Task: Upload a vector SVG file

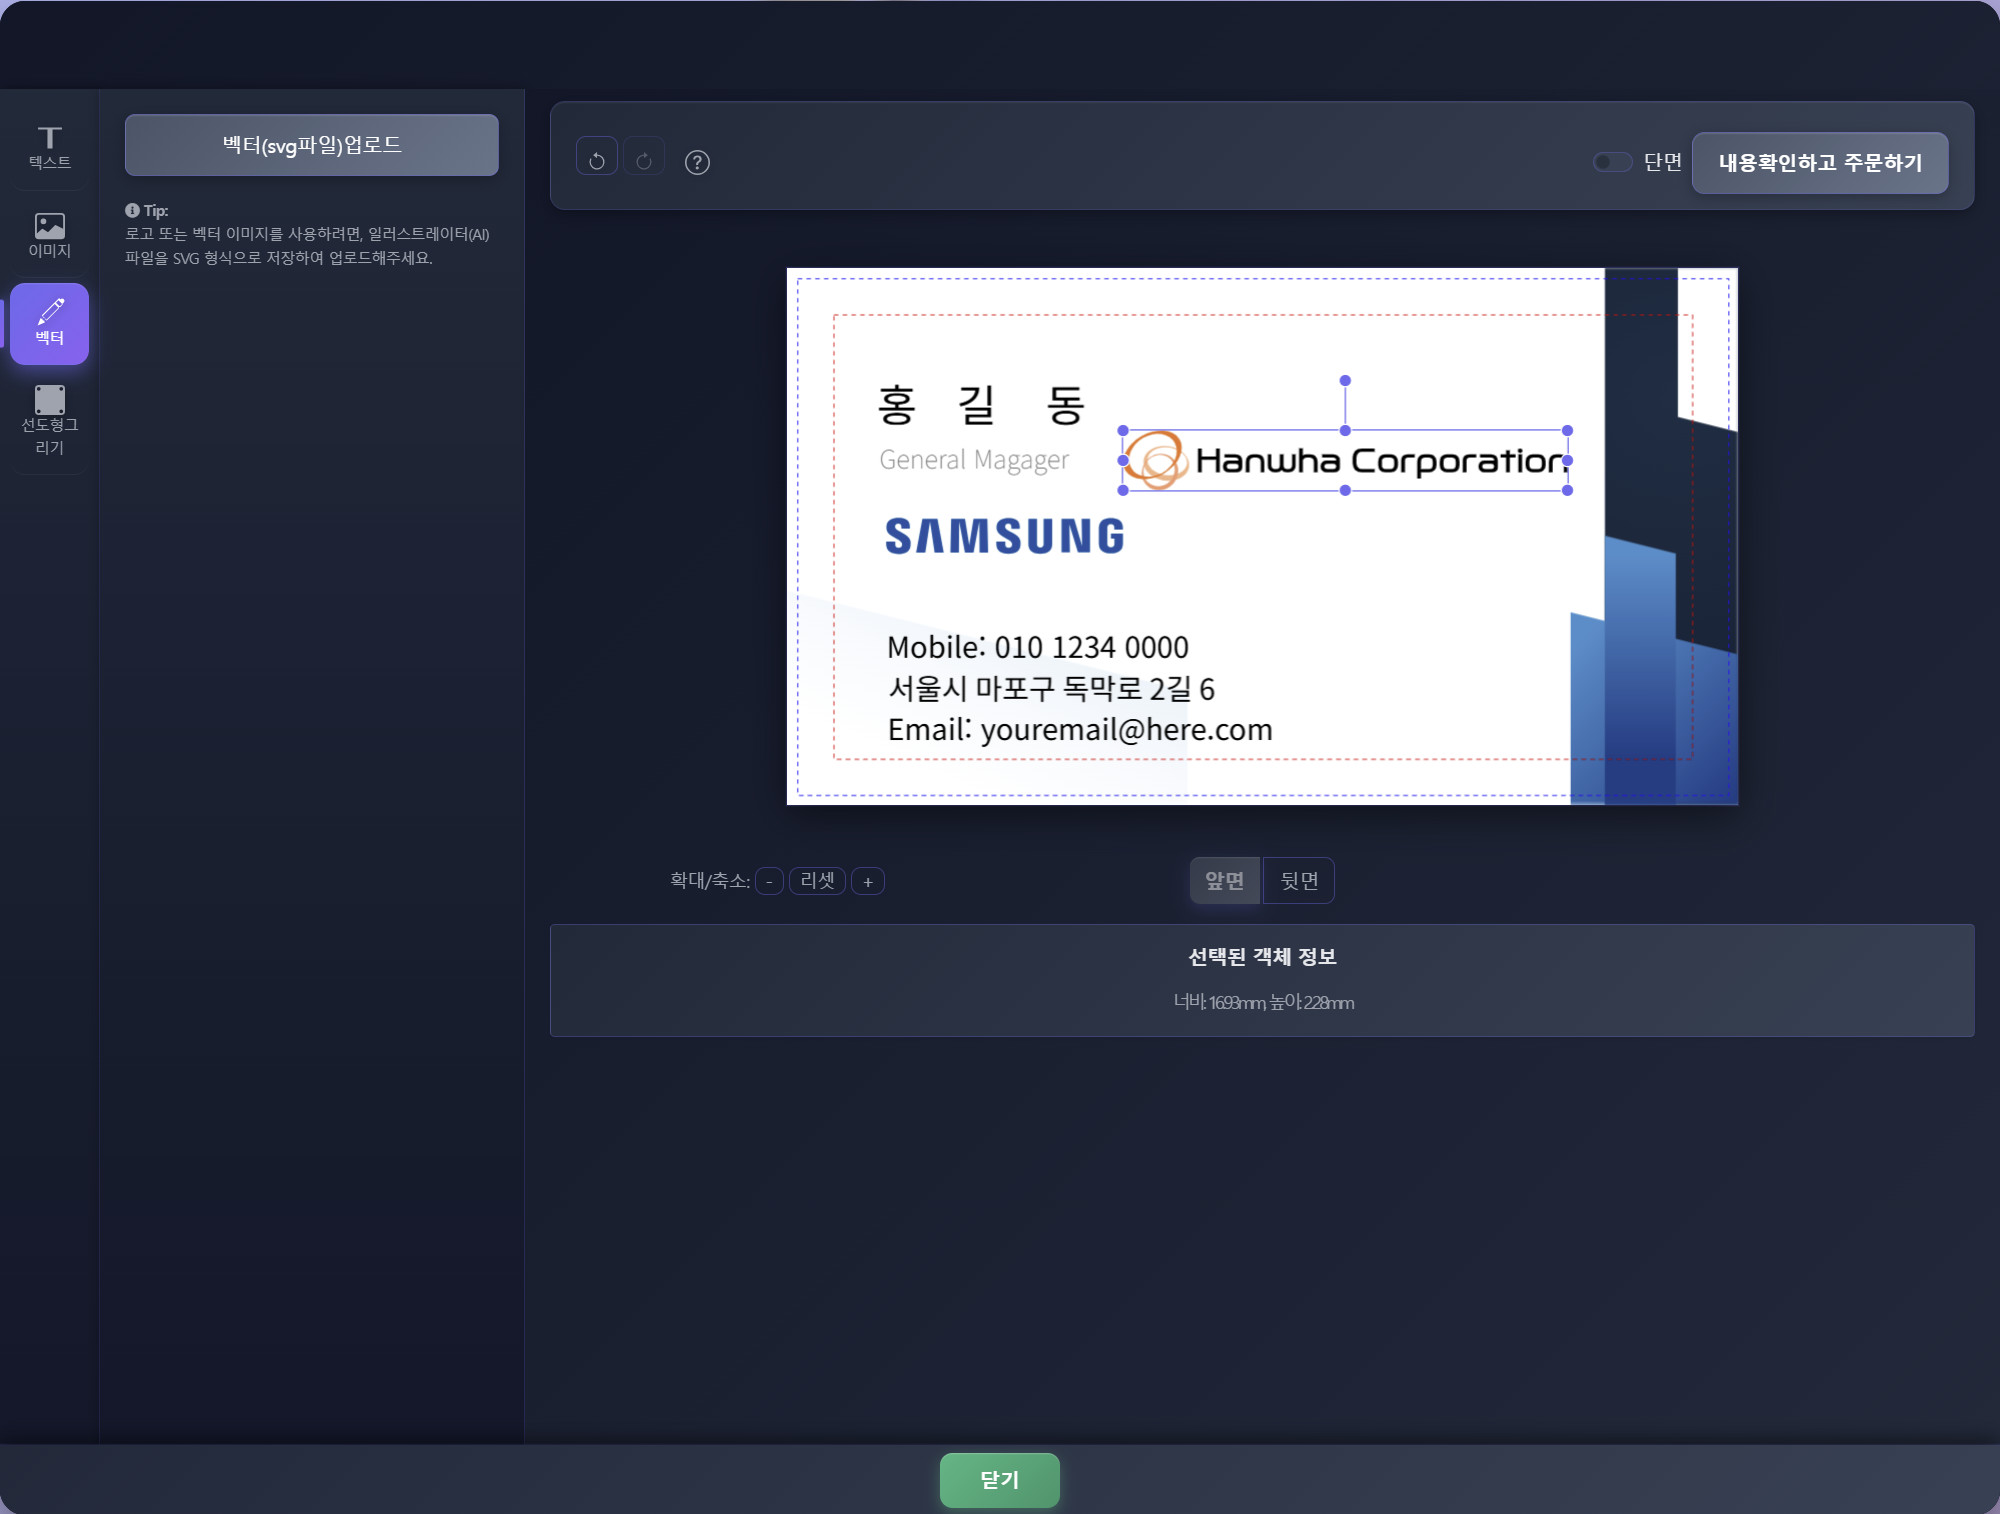Action: 311,145
